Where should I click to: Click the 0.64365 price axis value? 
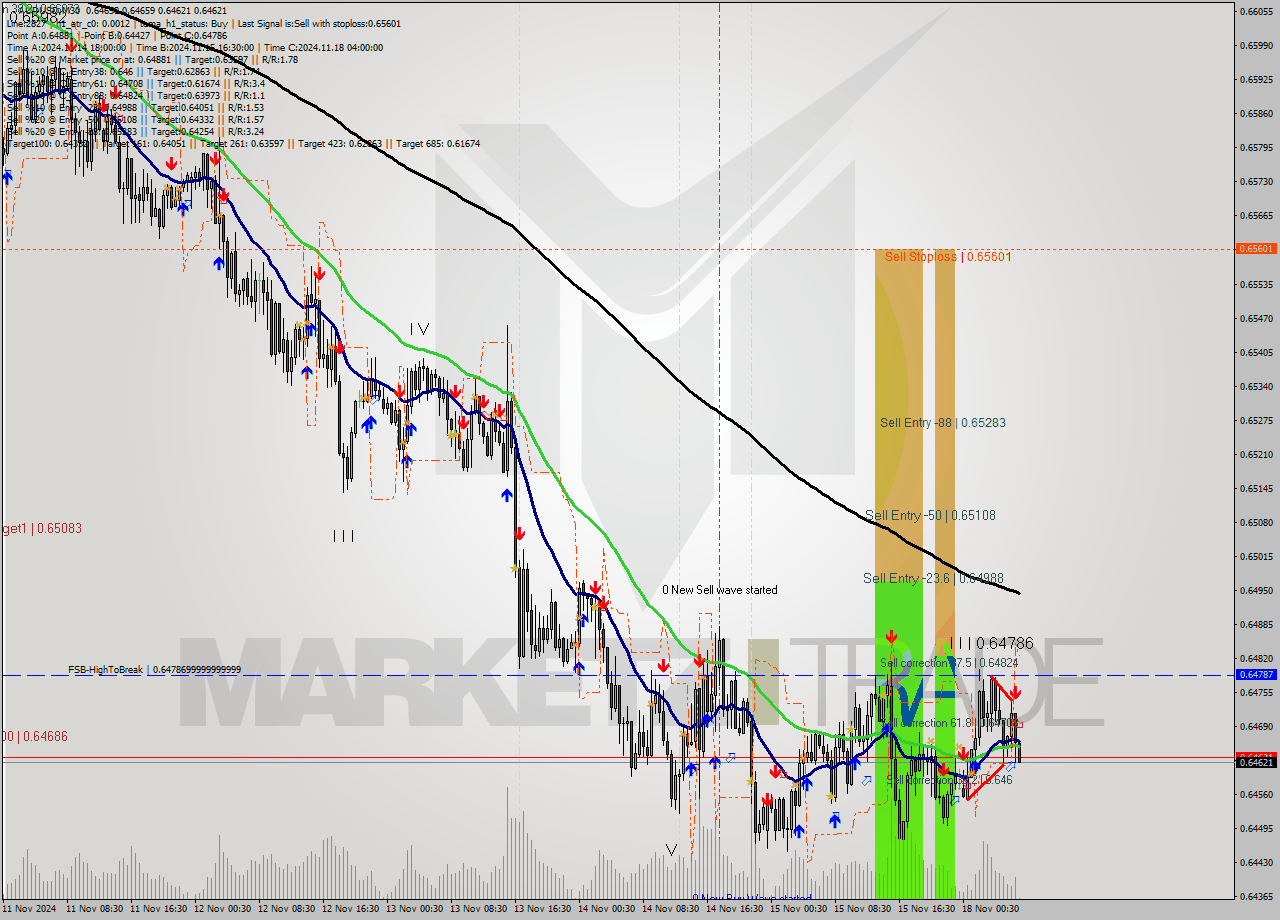pos(1256,896)
